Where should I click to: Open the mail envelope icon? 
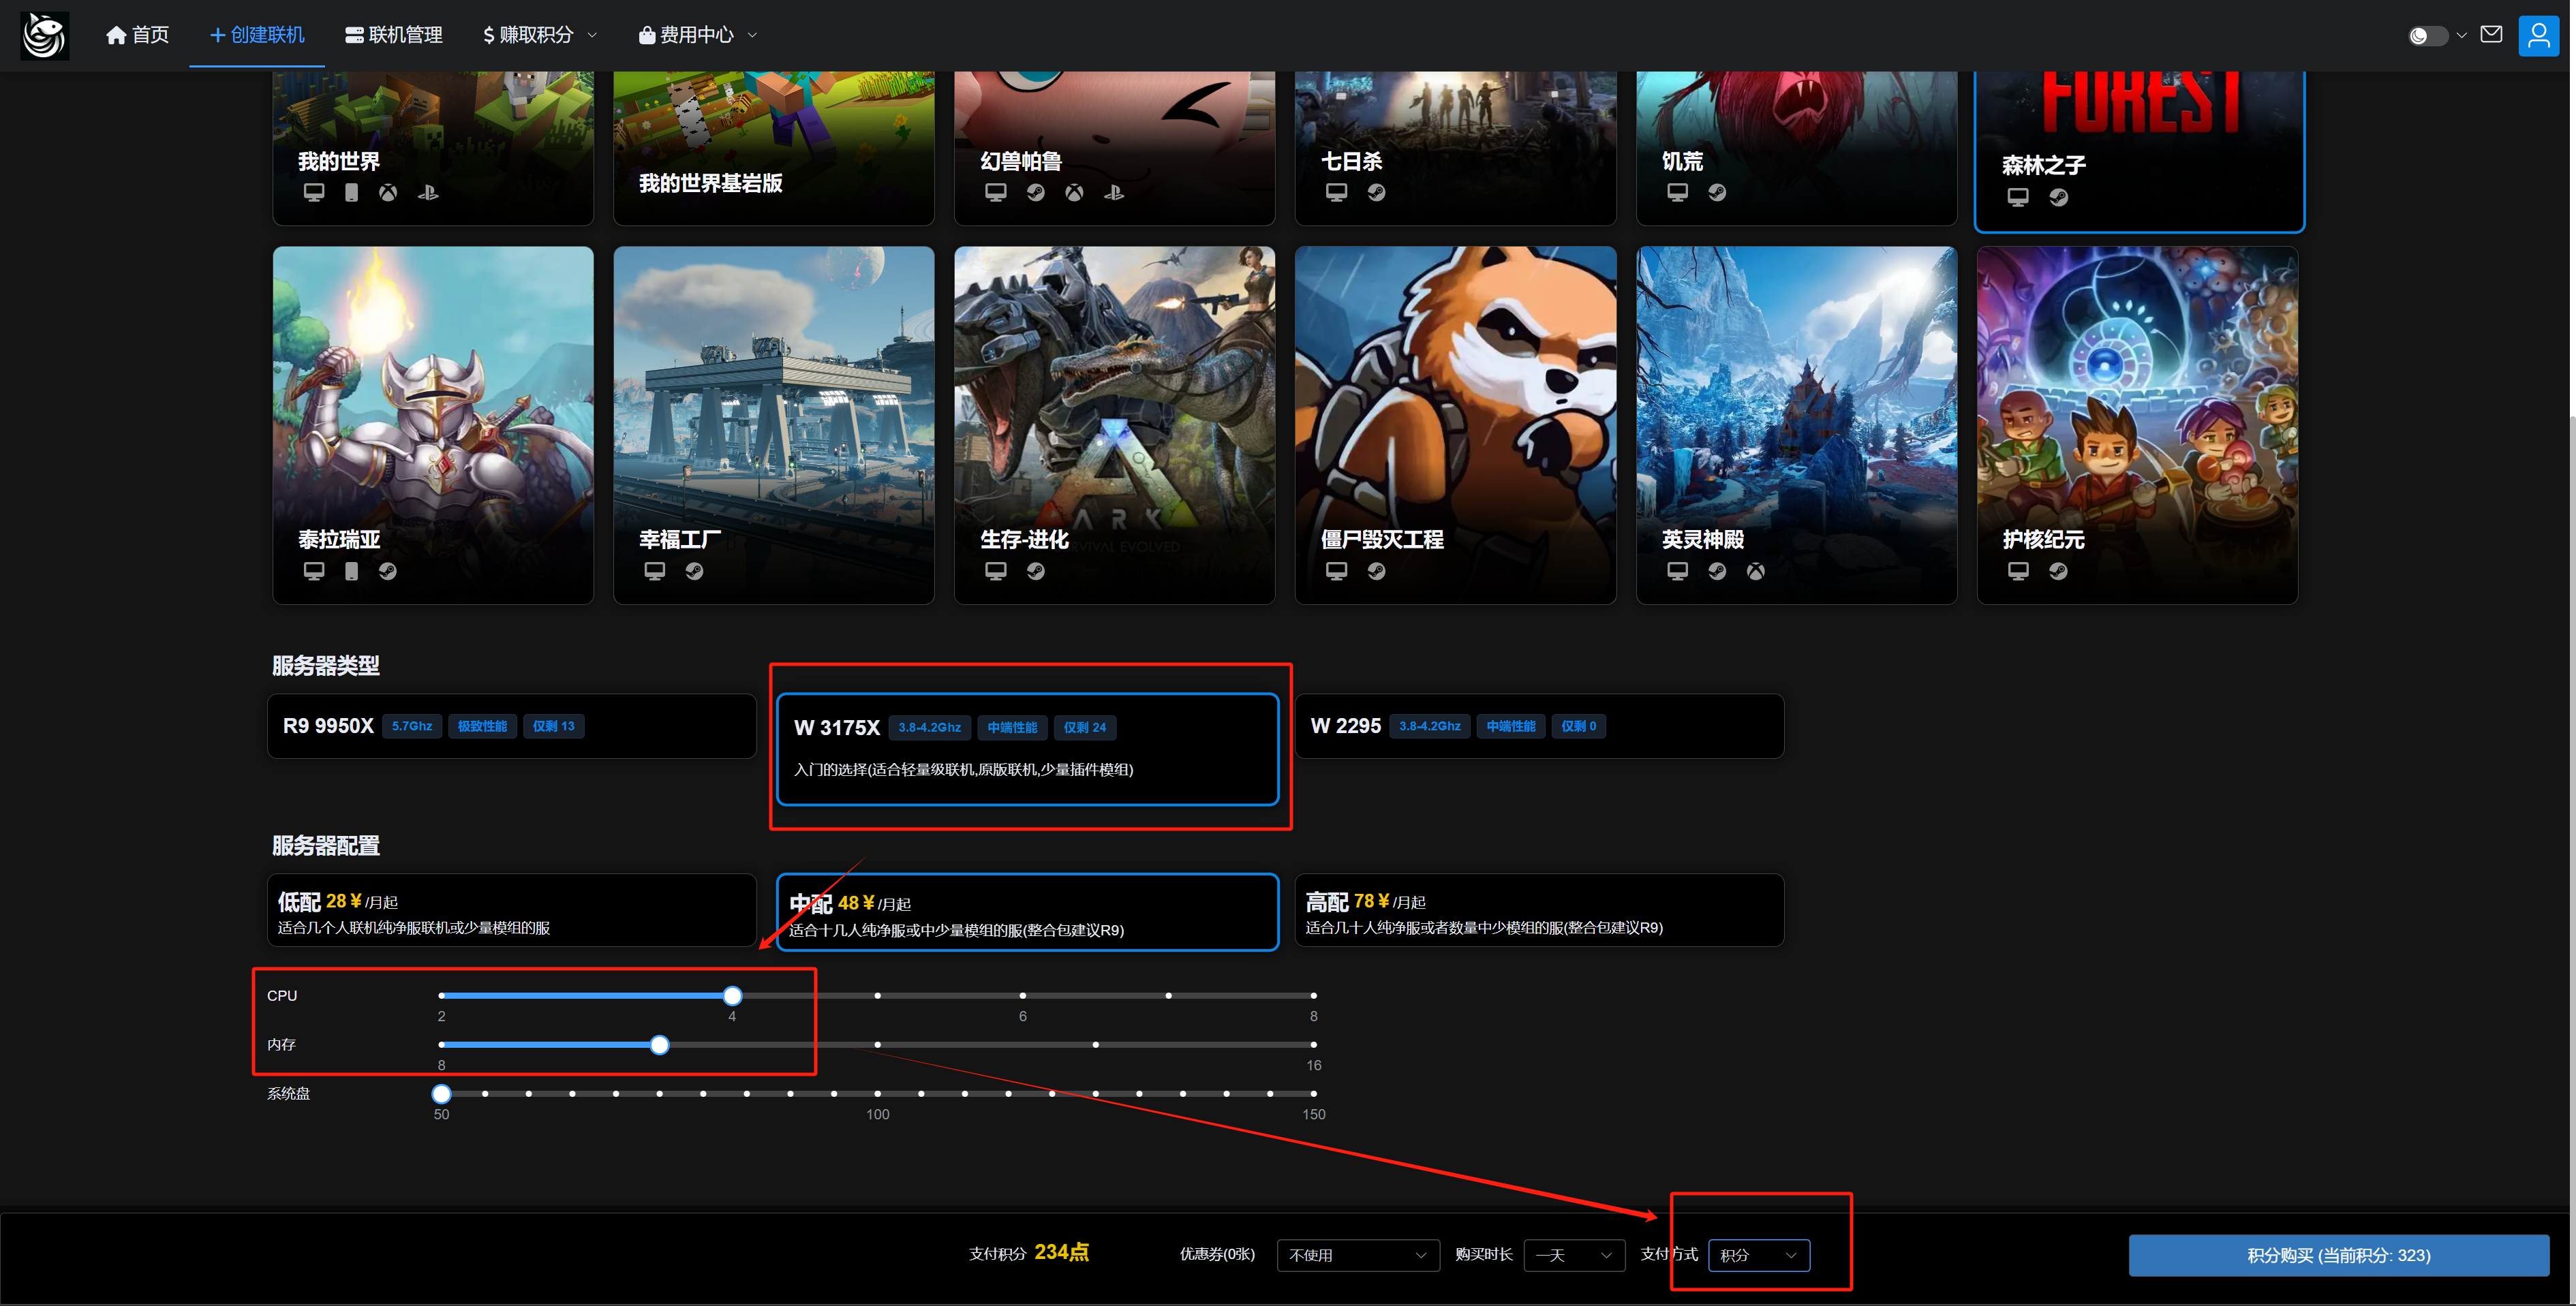pos(2491,35)
